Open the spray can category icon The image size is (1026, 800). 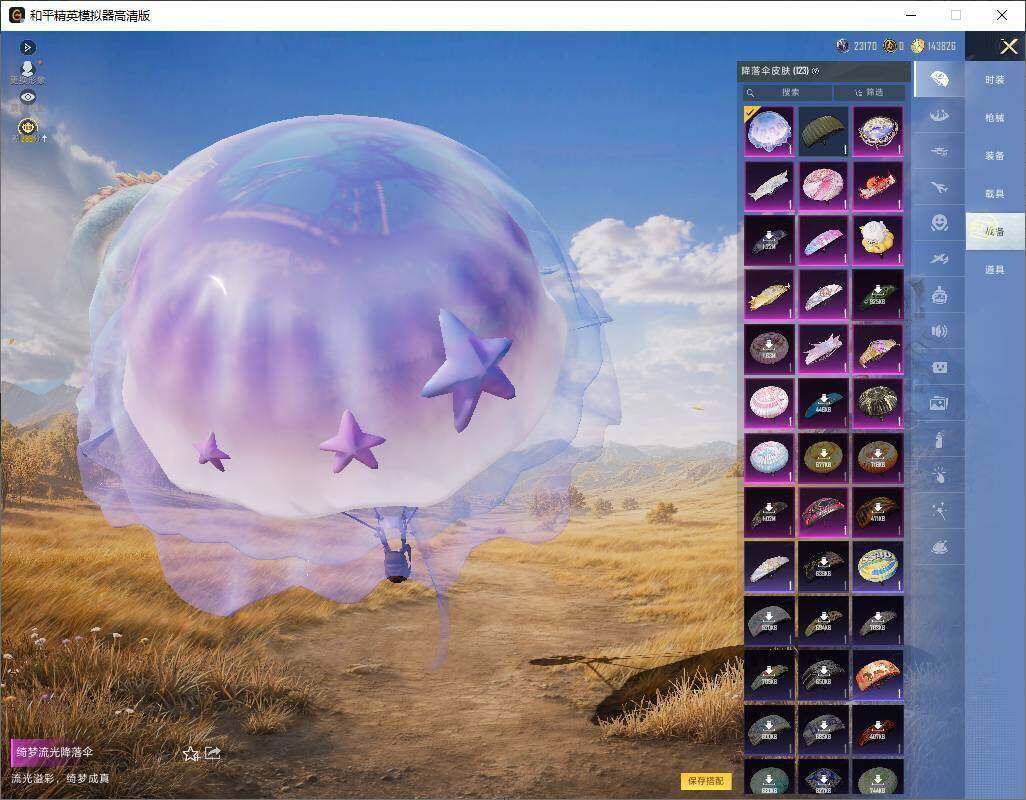(x=939, y=440)
